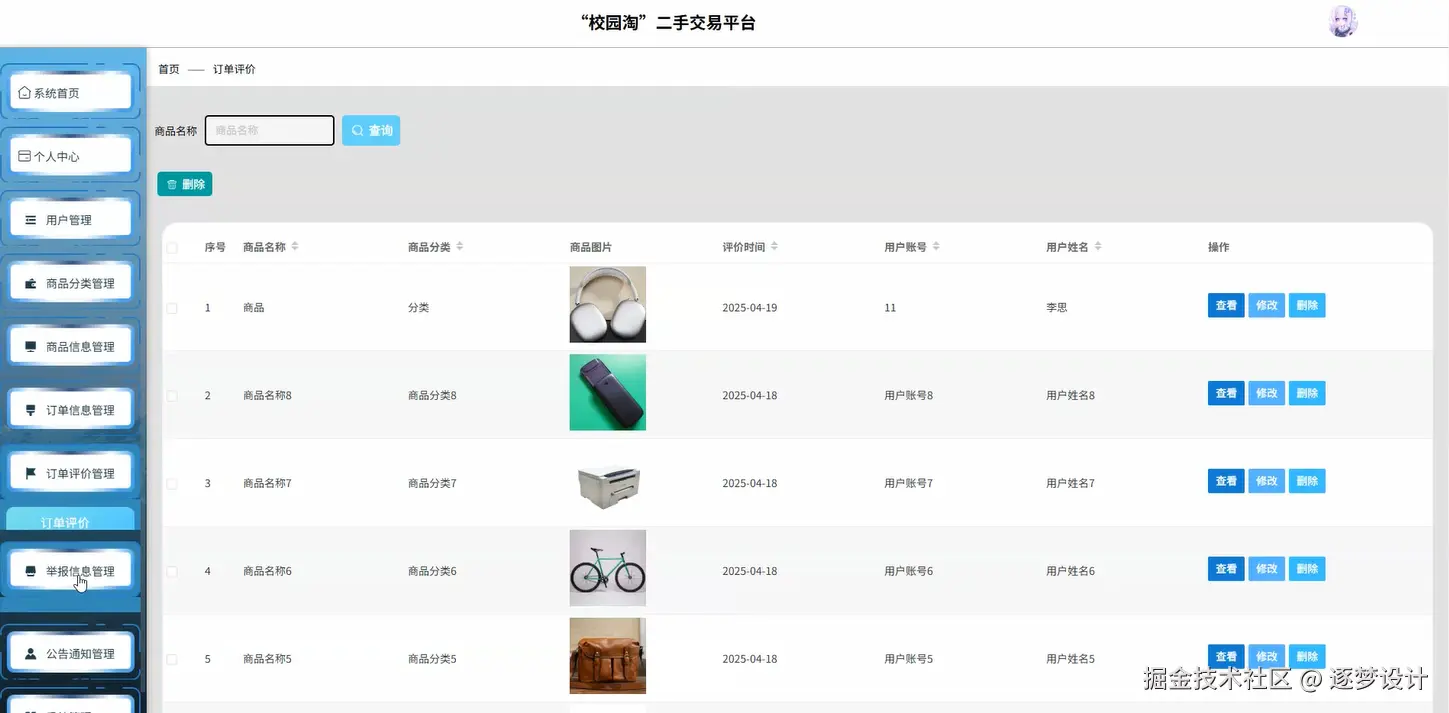Click the teal 删除 batch delete button
Image resolution: width=1449 pixels, height=713 pixels.
click(185, 184)
